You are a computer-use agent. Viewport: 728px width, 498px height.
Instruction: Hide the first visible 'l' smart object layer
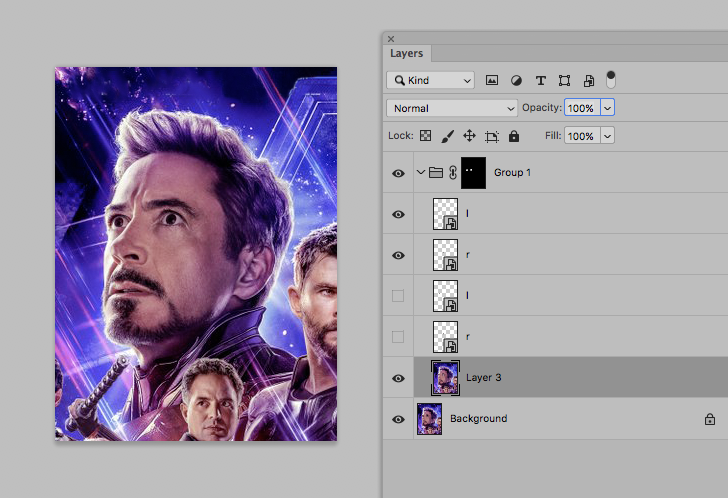click(x=398, y=214)
